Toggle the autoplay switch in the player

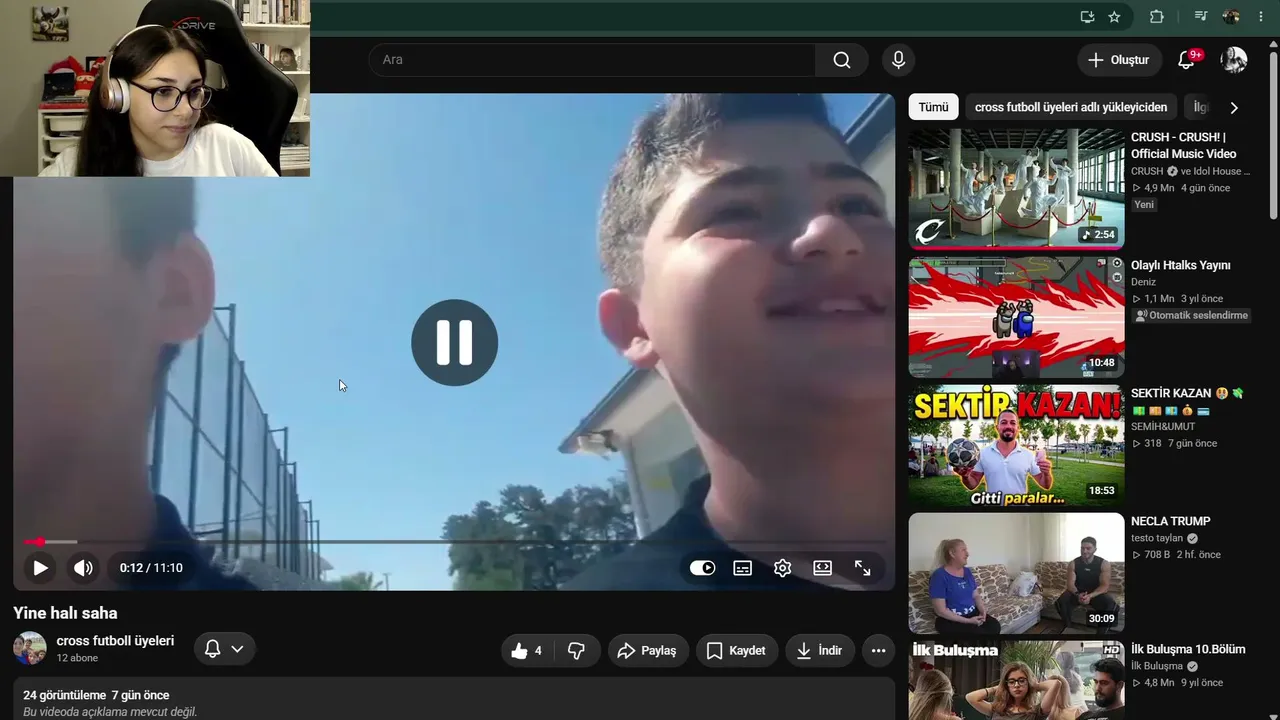(x=703, y=568)
